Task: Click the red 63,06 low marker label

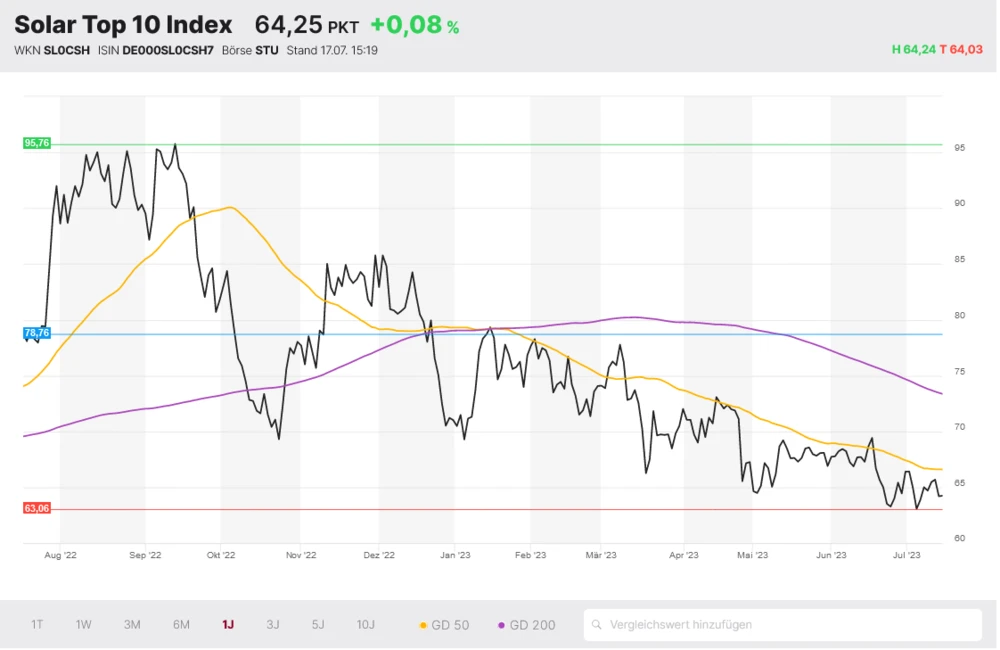Action: point(36,508)
